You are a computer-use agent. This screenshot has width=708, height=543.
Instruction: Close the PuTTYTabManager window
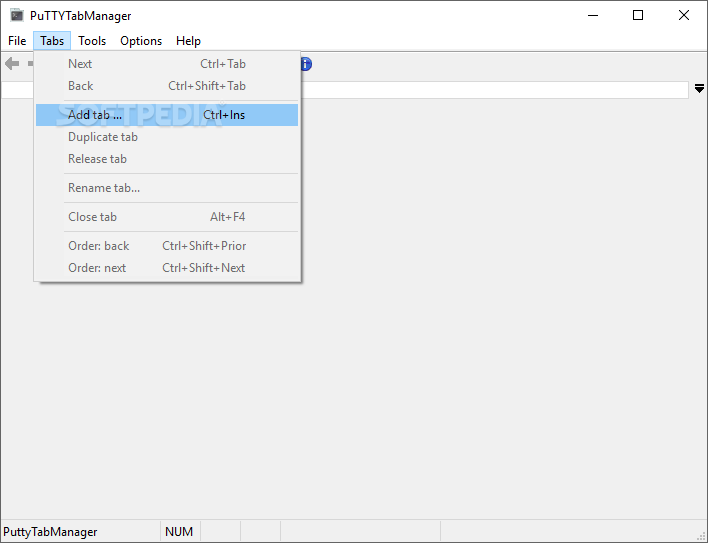click(x=684, y=15)
